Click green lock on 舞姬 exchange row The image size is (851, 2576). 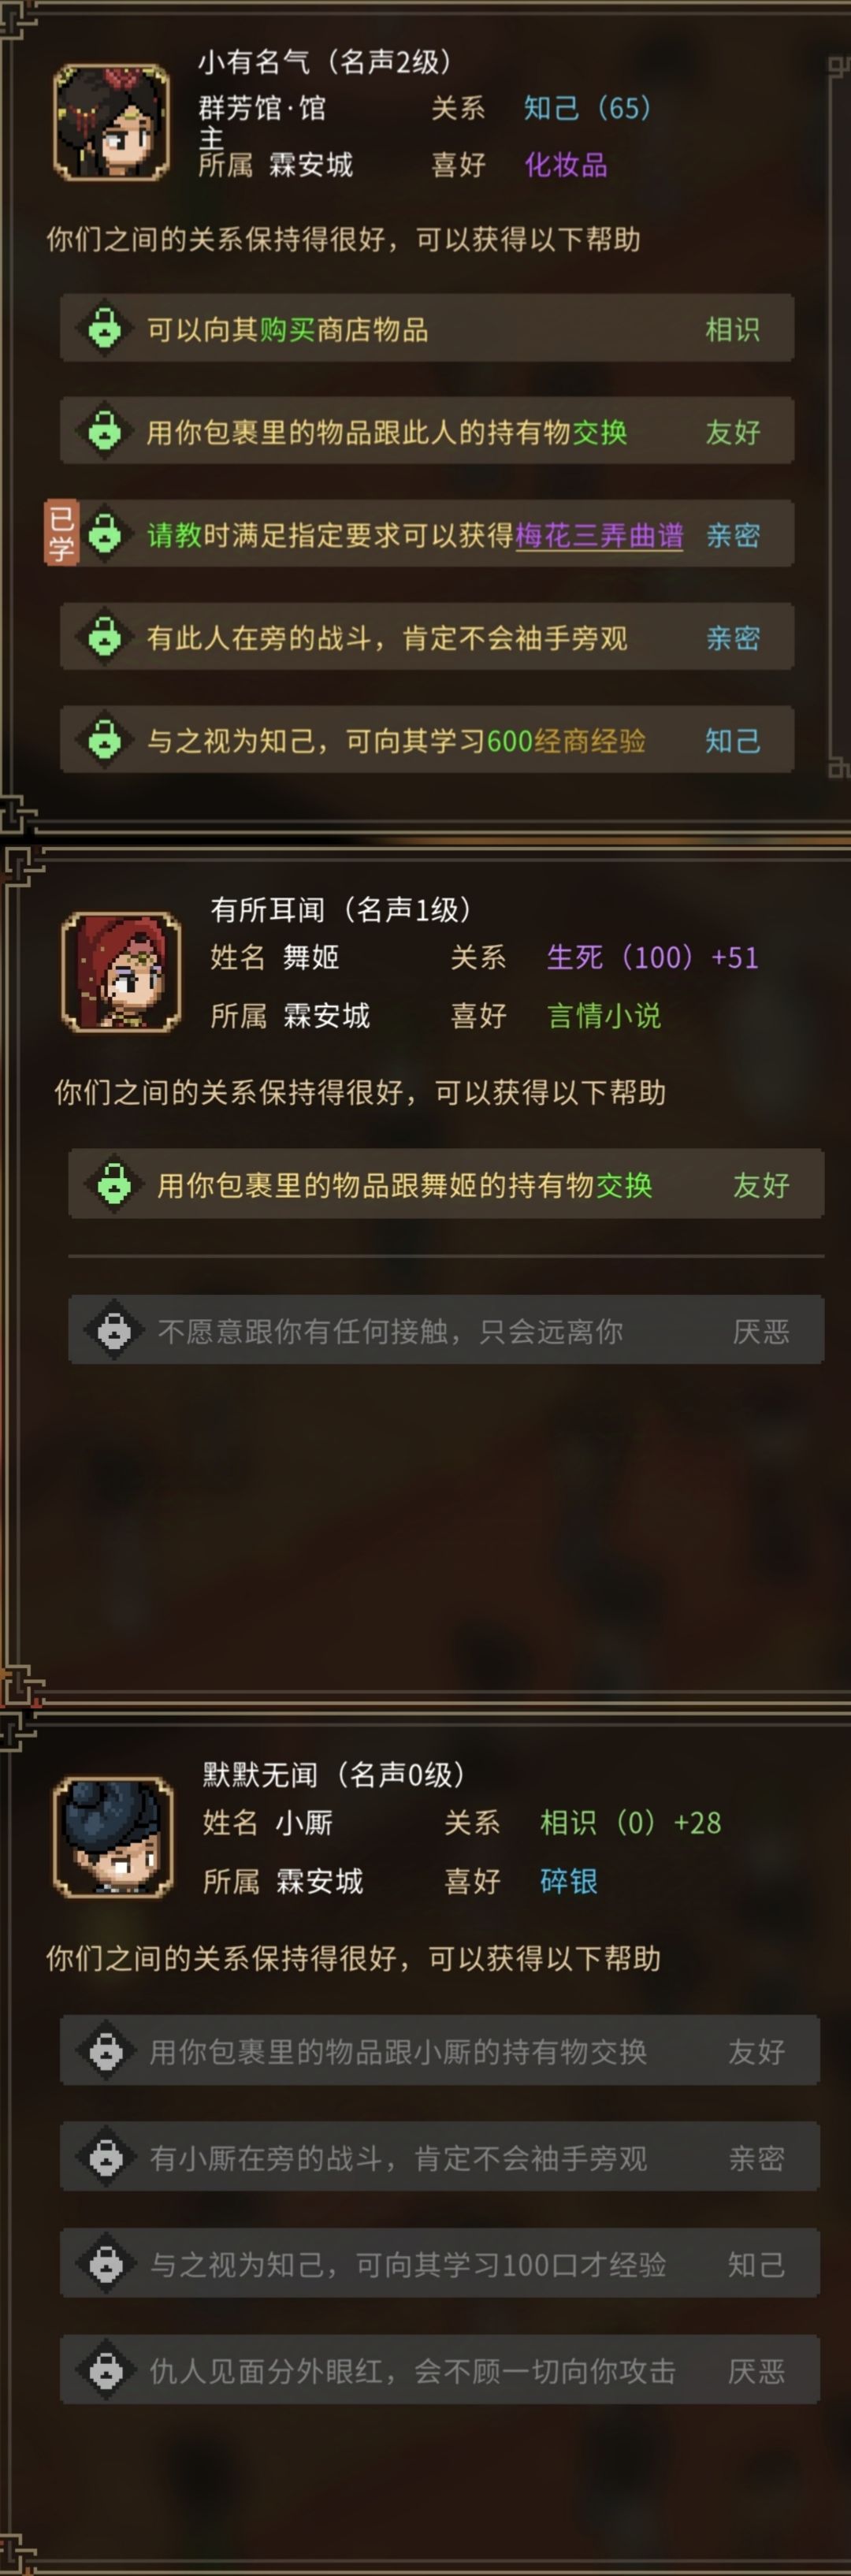coord(114,1184)
